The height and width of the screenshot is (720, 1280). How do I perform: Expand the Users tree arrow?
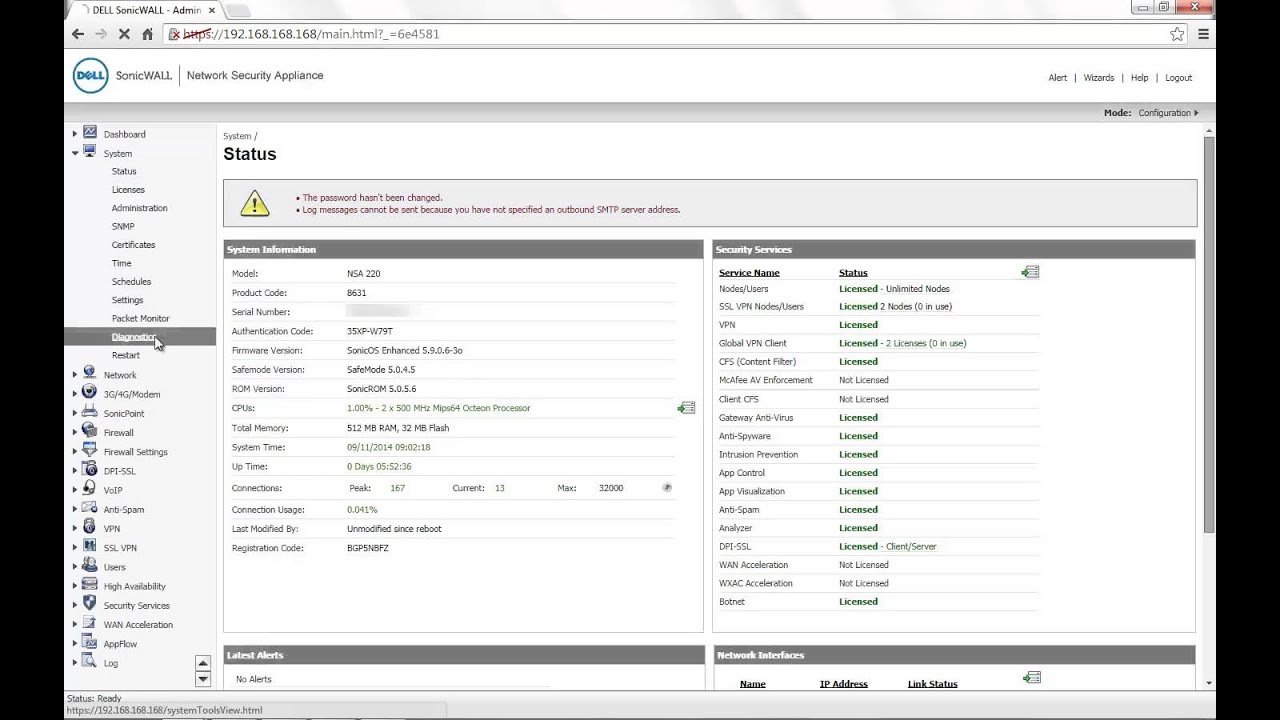74,567
